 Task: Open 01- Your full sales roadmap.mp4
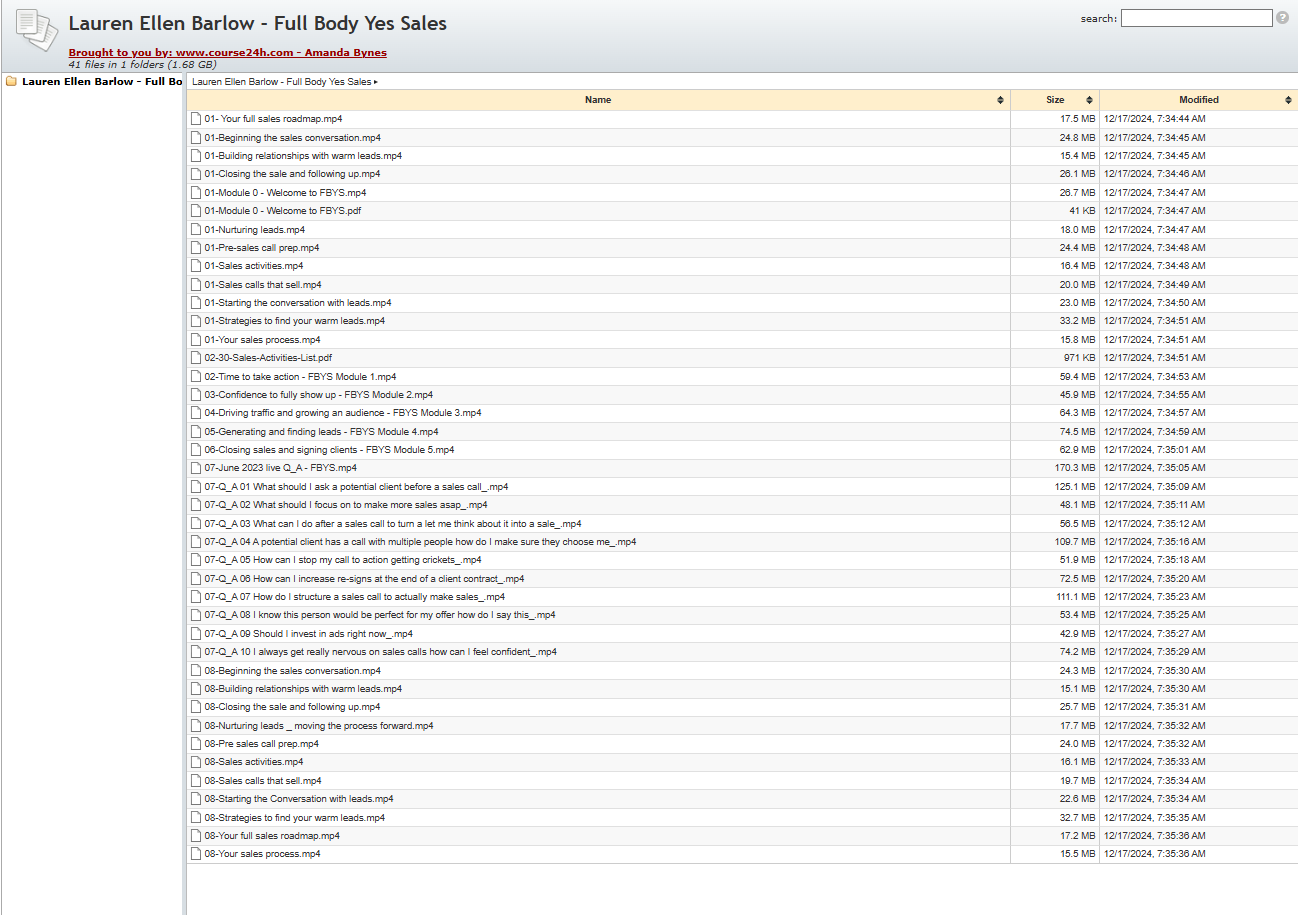259,119
